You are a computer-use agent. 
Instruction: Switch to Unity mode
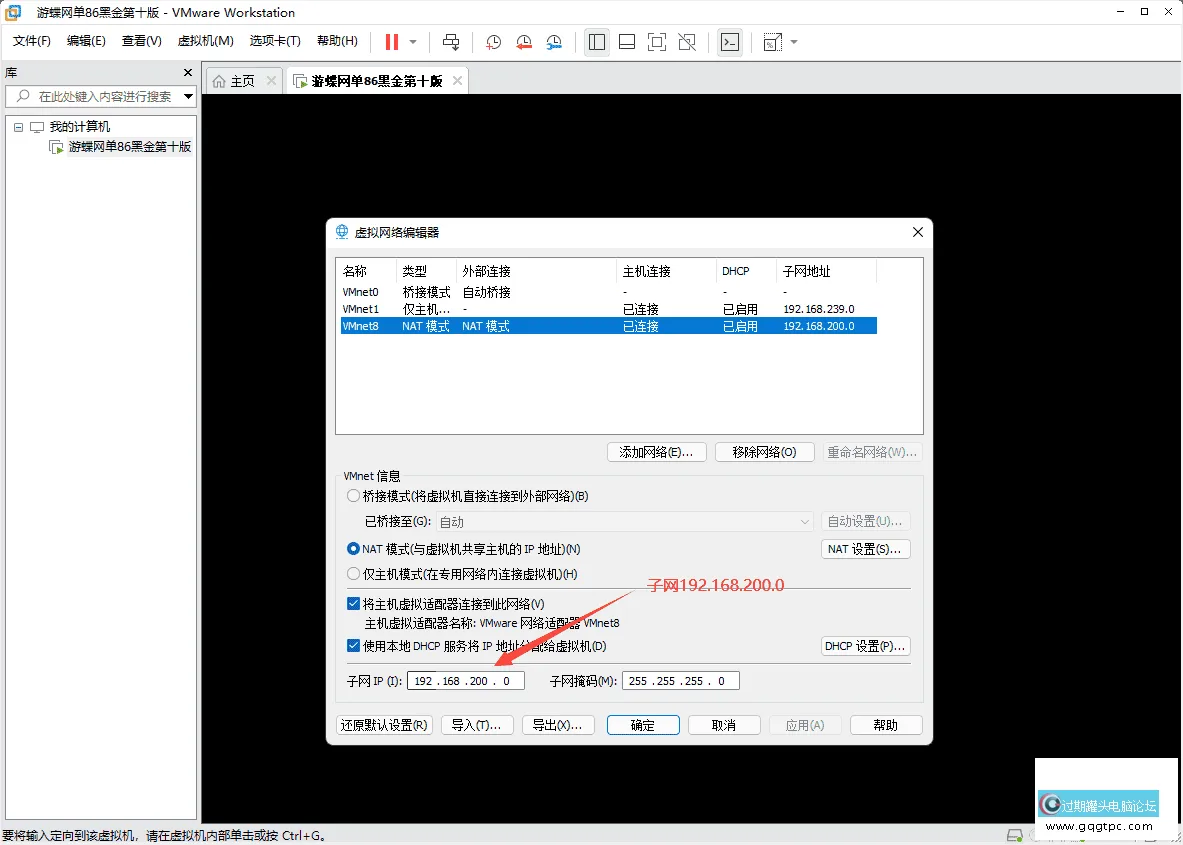tap(687, 42)
